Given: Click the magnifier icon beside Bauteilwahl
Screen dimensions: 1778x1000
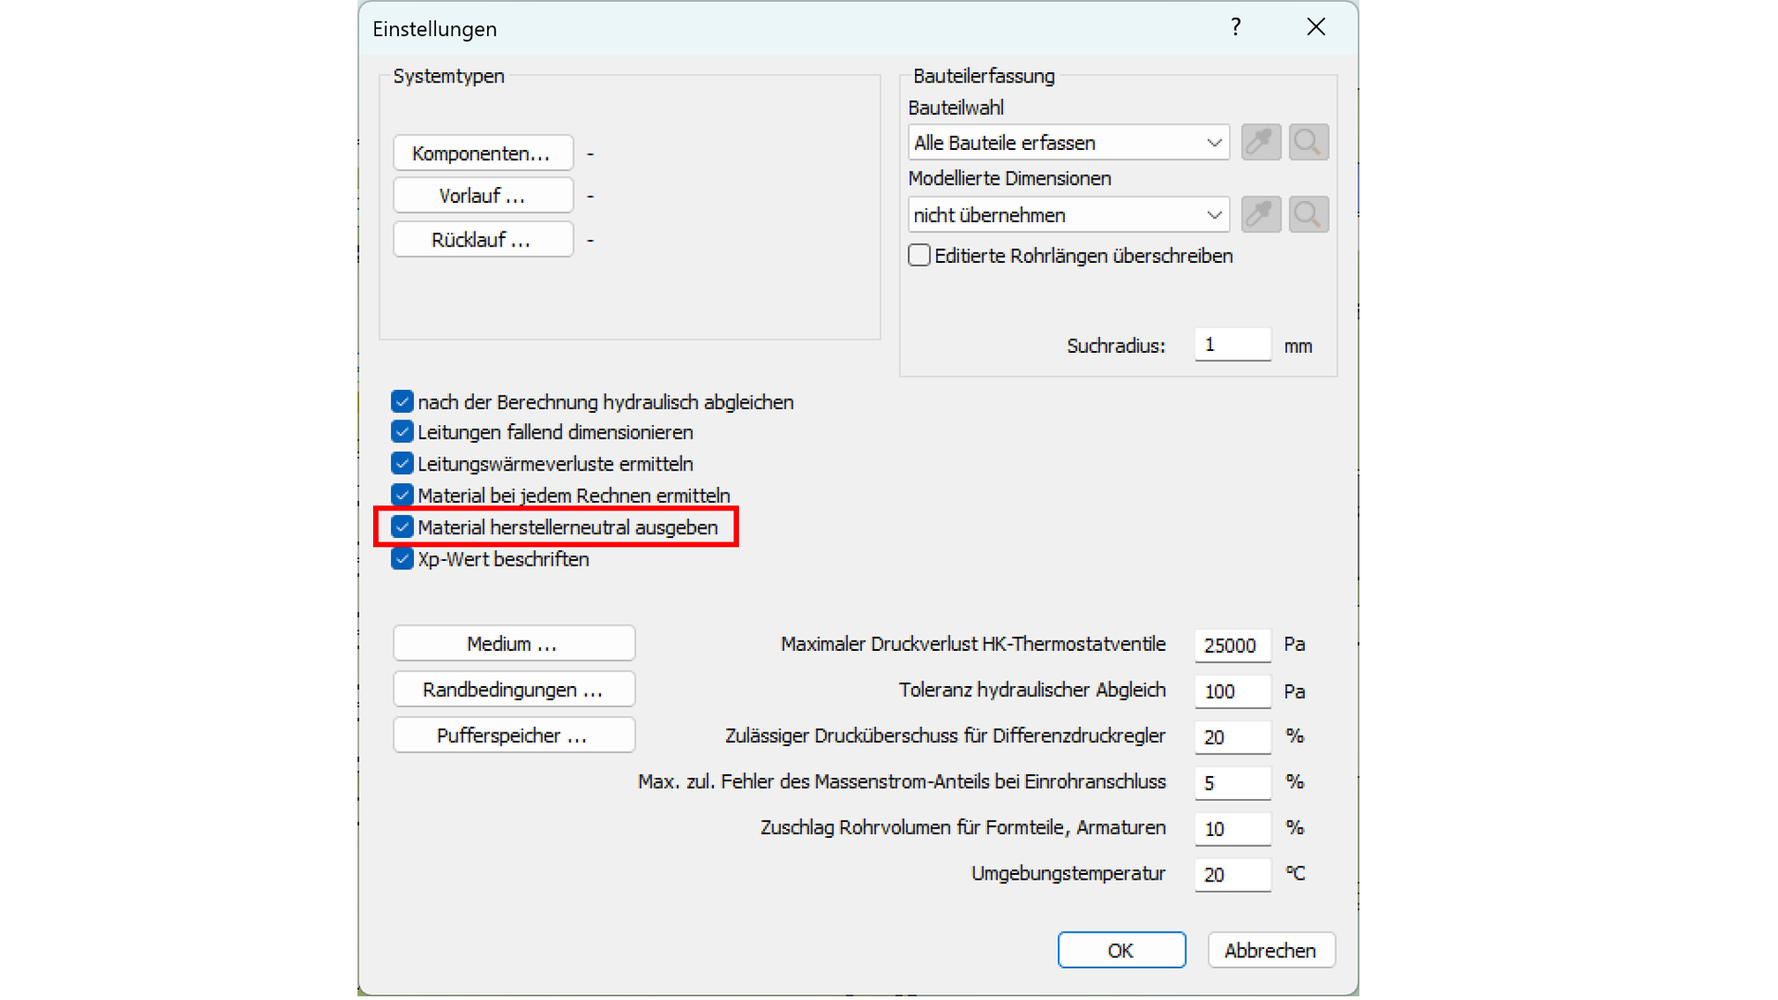Looking at the screenshot, I should tap(1308, 142).
